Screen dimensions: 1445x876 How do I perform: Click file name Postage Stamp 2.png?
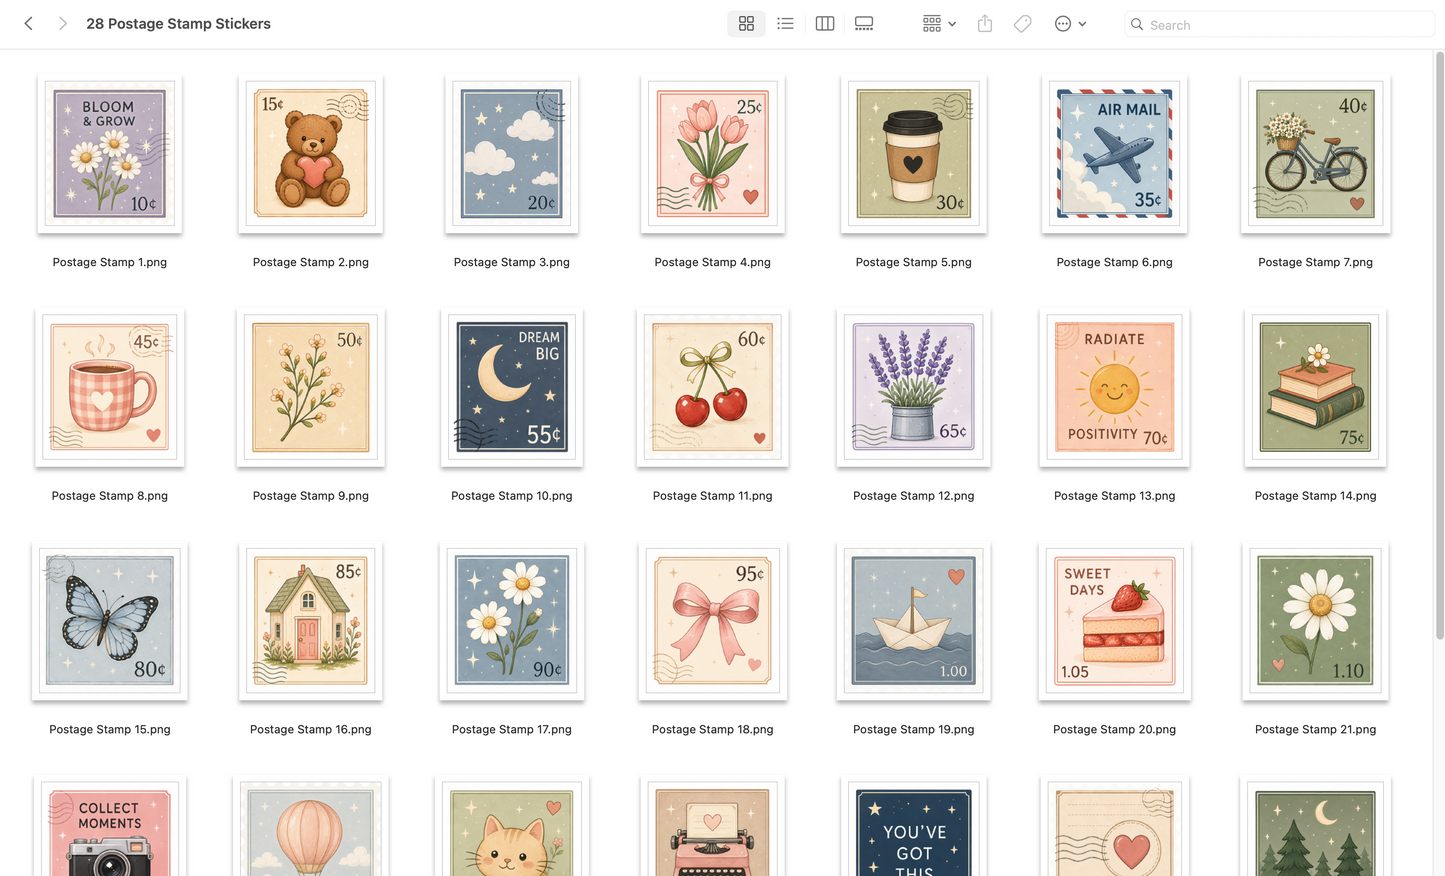point(311,262)
